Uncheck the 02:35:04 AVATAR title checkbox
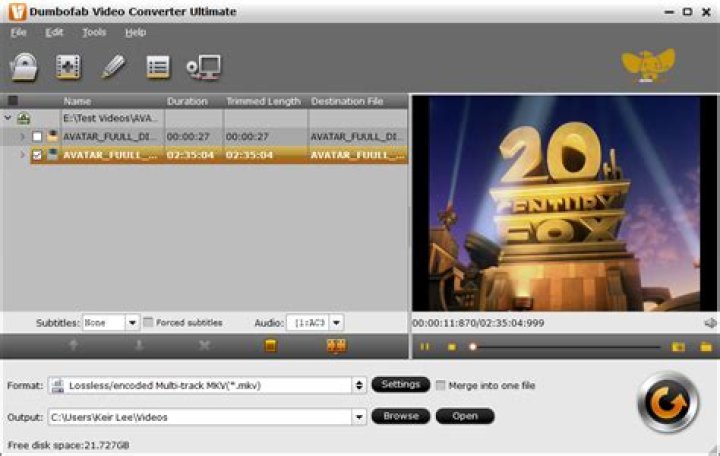The image size is (720, 456). click(x=37, y=155)
